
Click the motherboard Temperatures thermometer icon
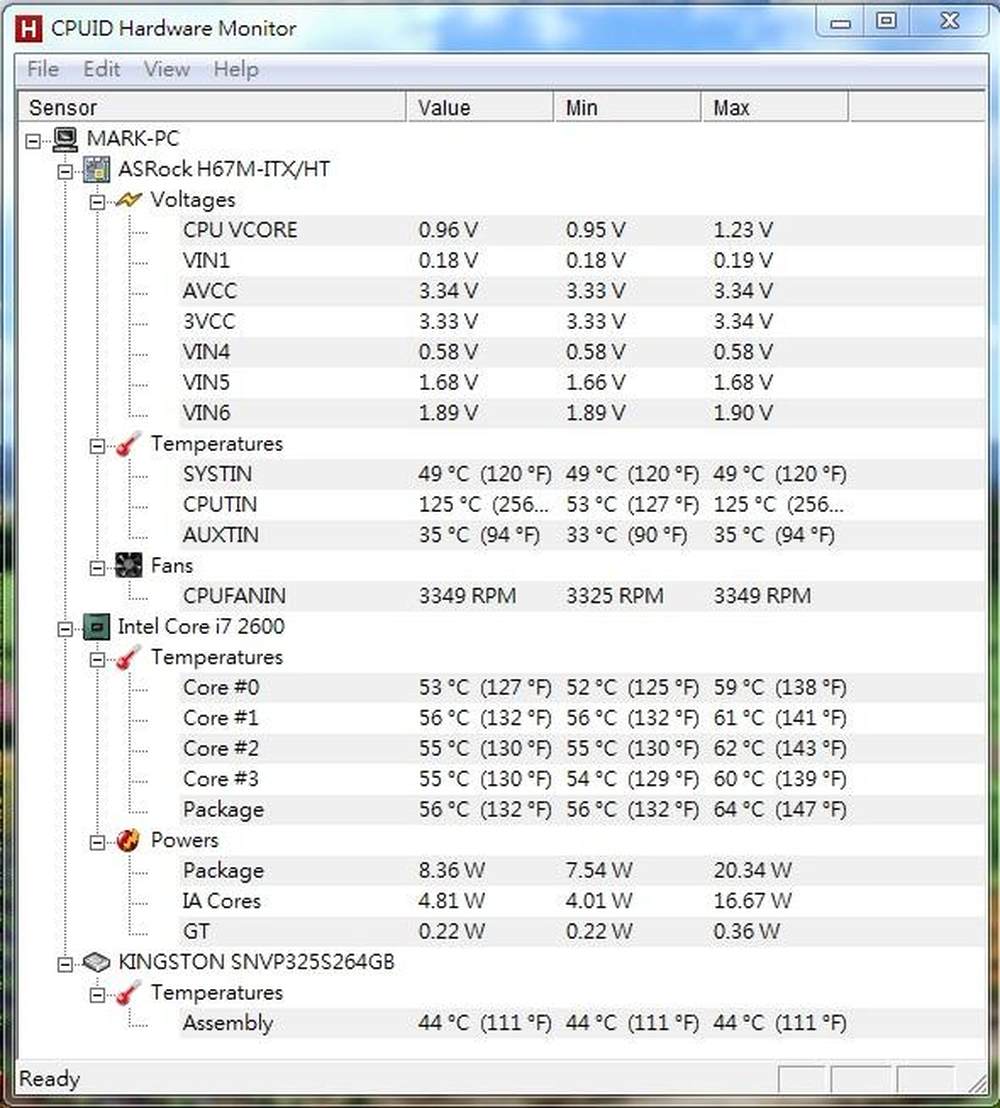click(x=129, y=444)
